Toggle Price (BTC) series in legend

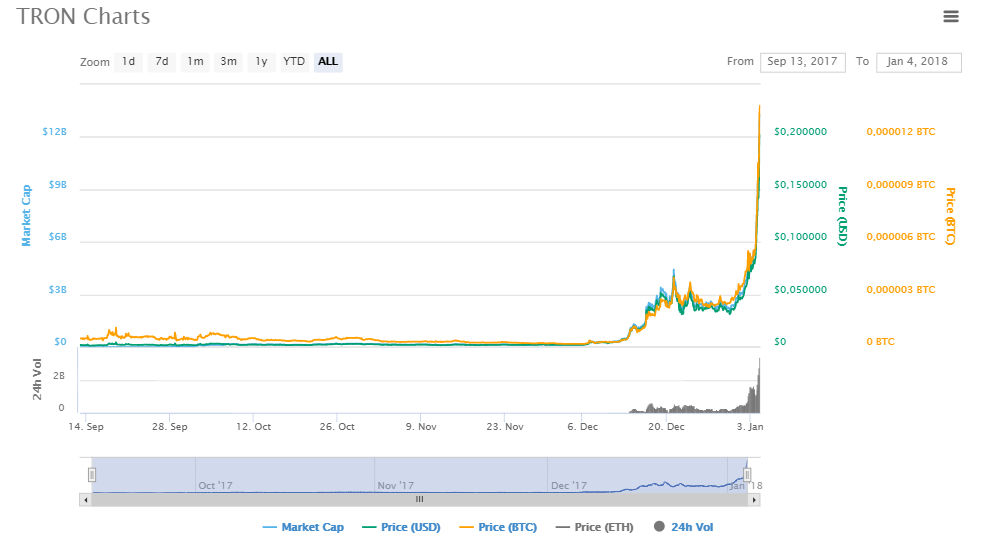[501, 527]
